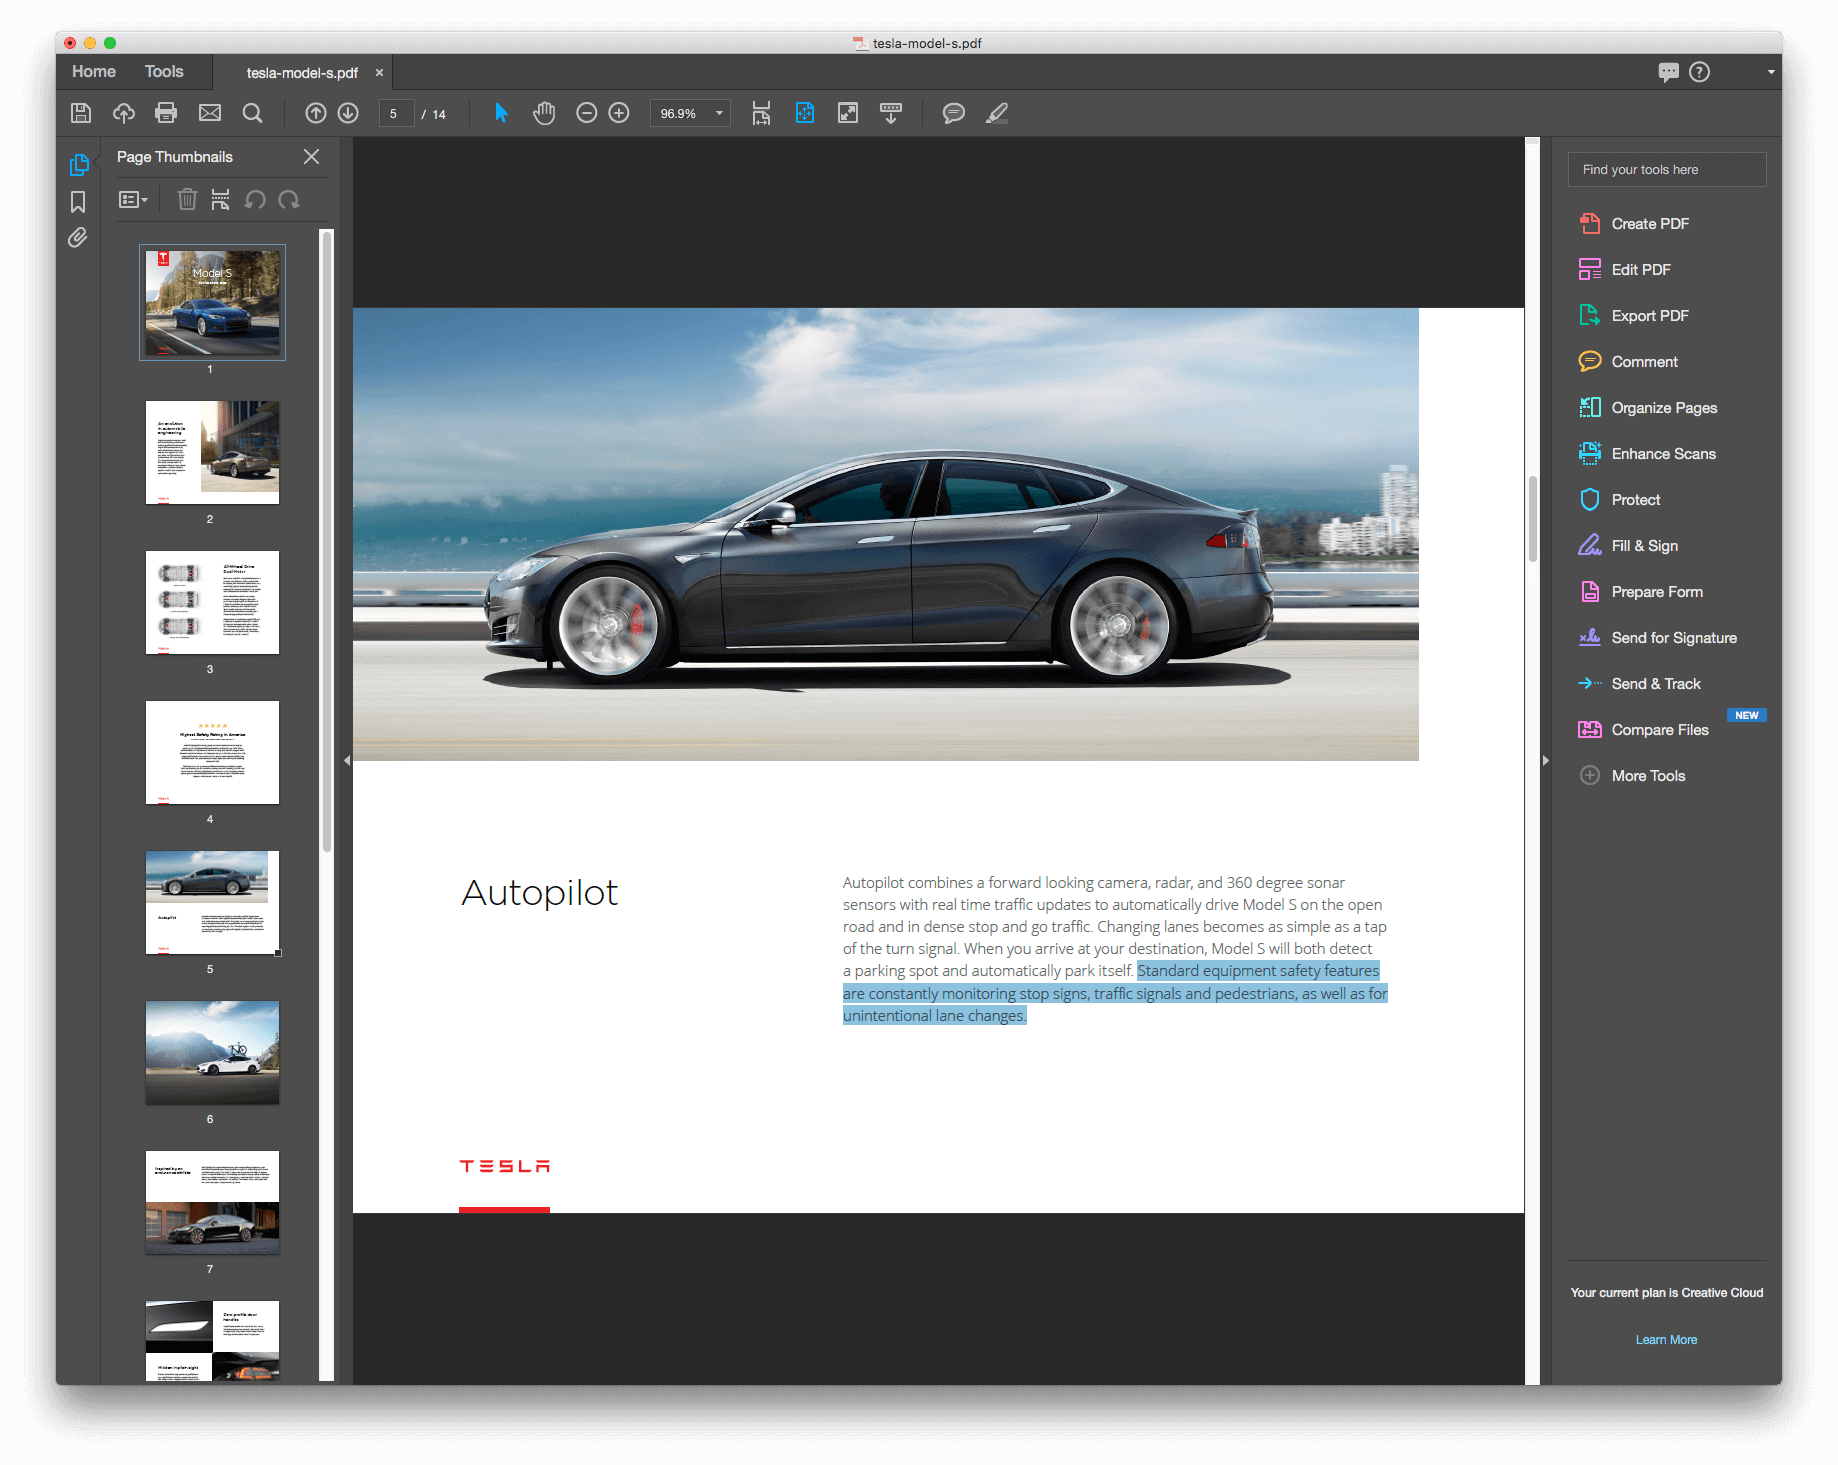The image size is (1838, 1465).
Task: Add a sticky note comment
Action: pyautogui.click(x=954, y=113)
